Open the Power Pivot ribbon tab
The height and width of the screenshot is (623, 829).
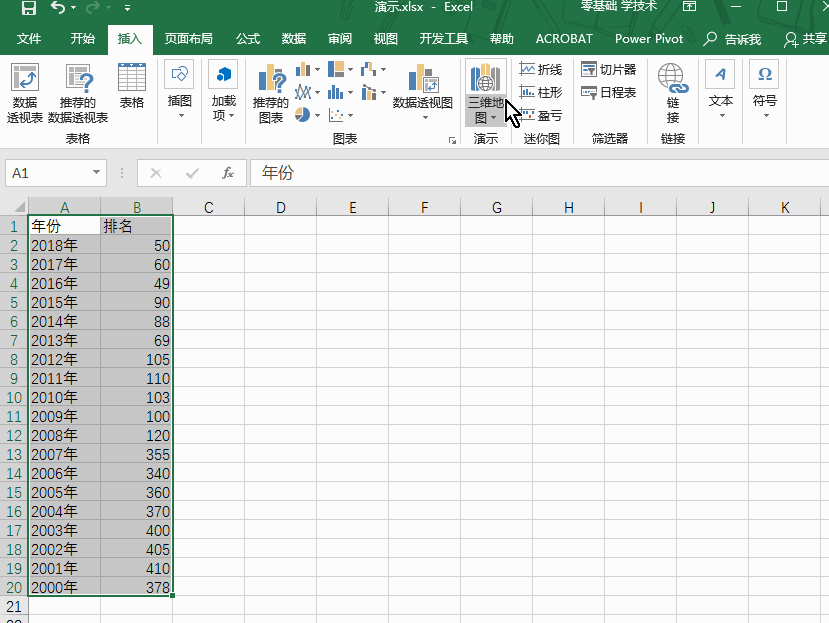[x=649, y=39]
